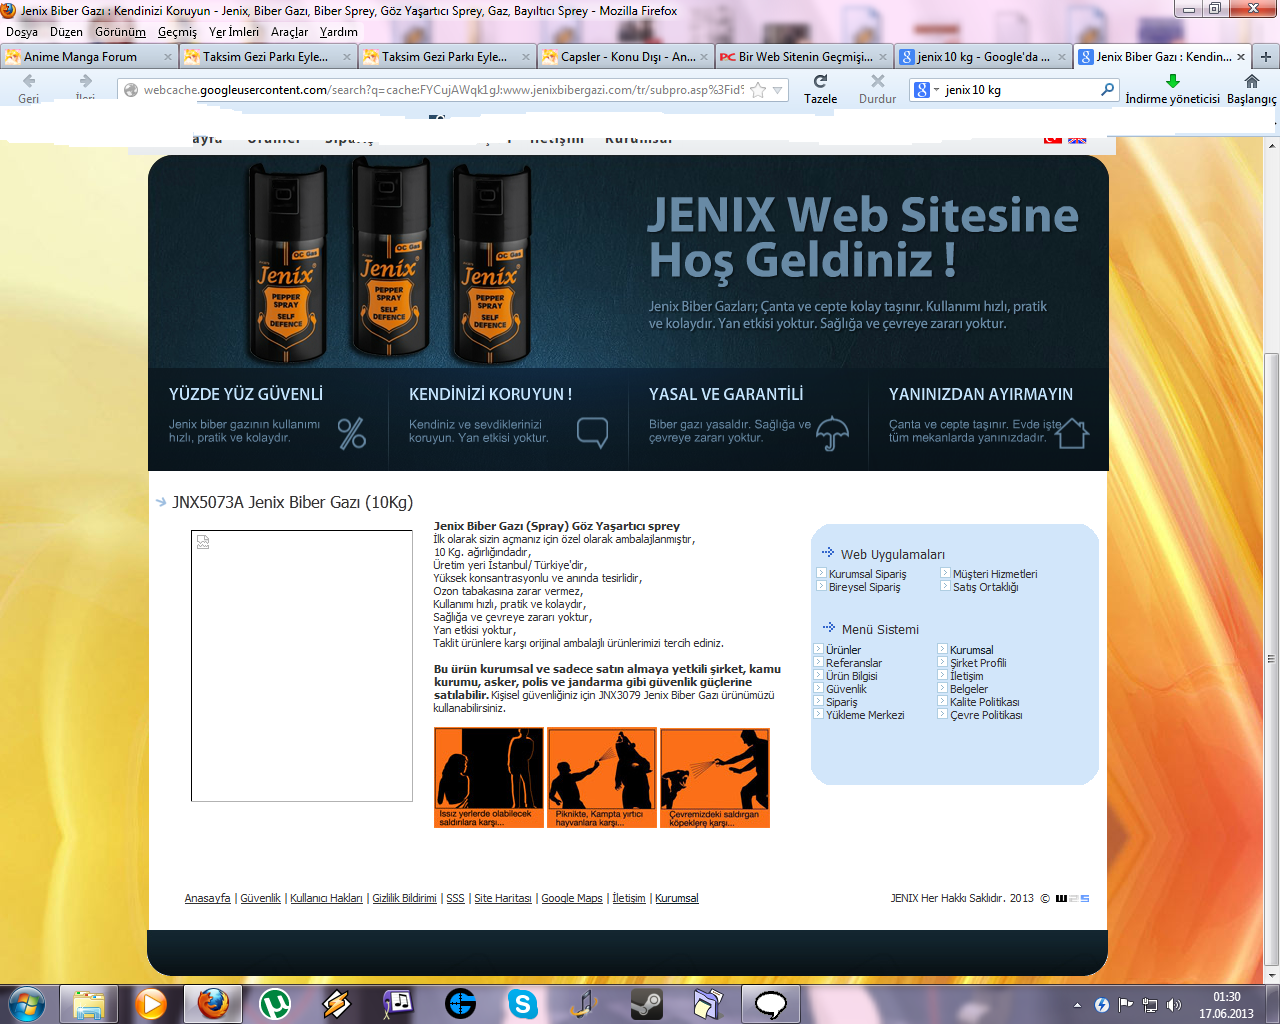Viewport: 1280px width, 1024px height.
Task: Open the 'saldırgan köpeklere' dog scenario thumbnail
Action: click(715, 777)
